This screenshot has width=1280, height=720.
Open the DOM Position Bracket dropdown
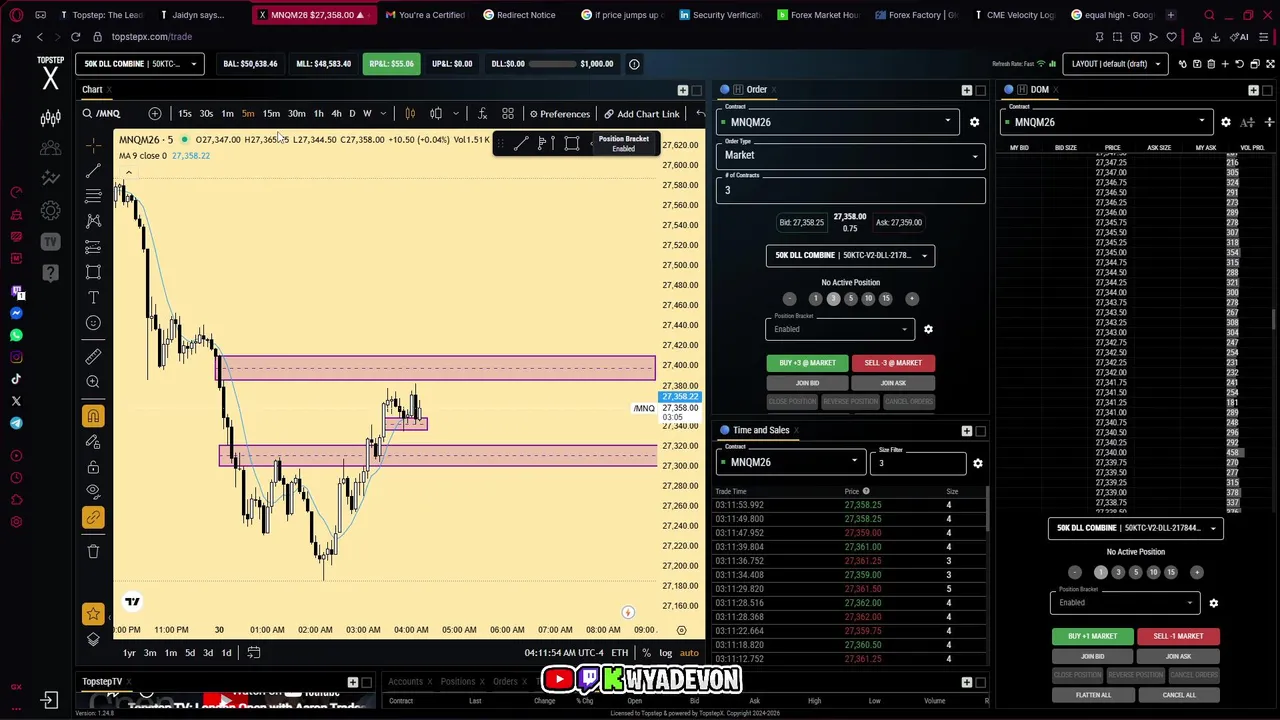[1125, 603]
